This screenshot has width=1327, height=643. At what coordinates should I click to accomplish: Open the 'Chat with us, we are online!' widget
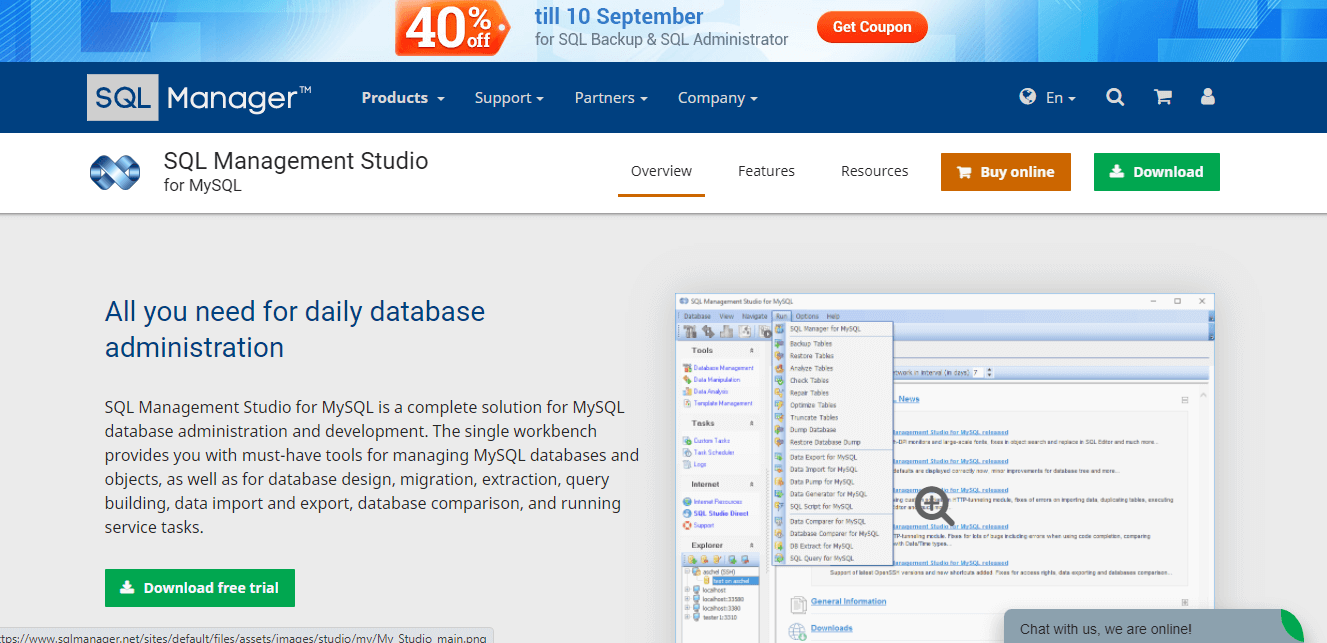(x=1153, y=627)
